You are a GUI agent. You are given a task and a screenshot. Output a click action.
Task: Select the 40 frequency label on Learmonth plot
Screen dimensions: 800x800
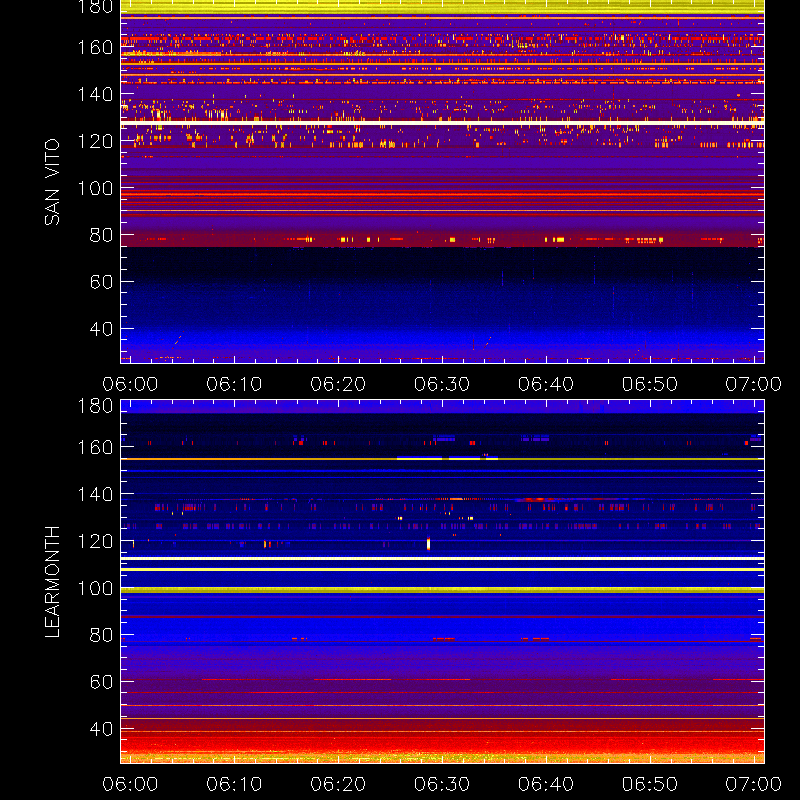point(101,729)
